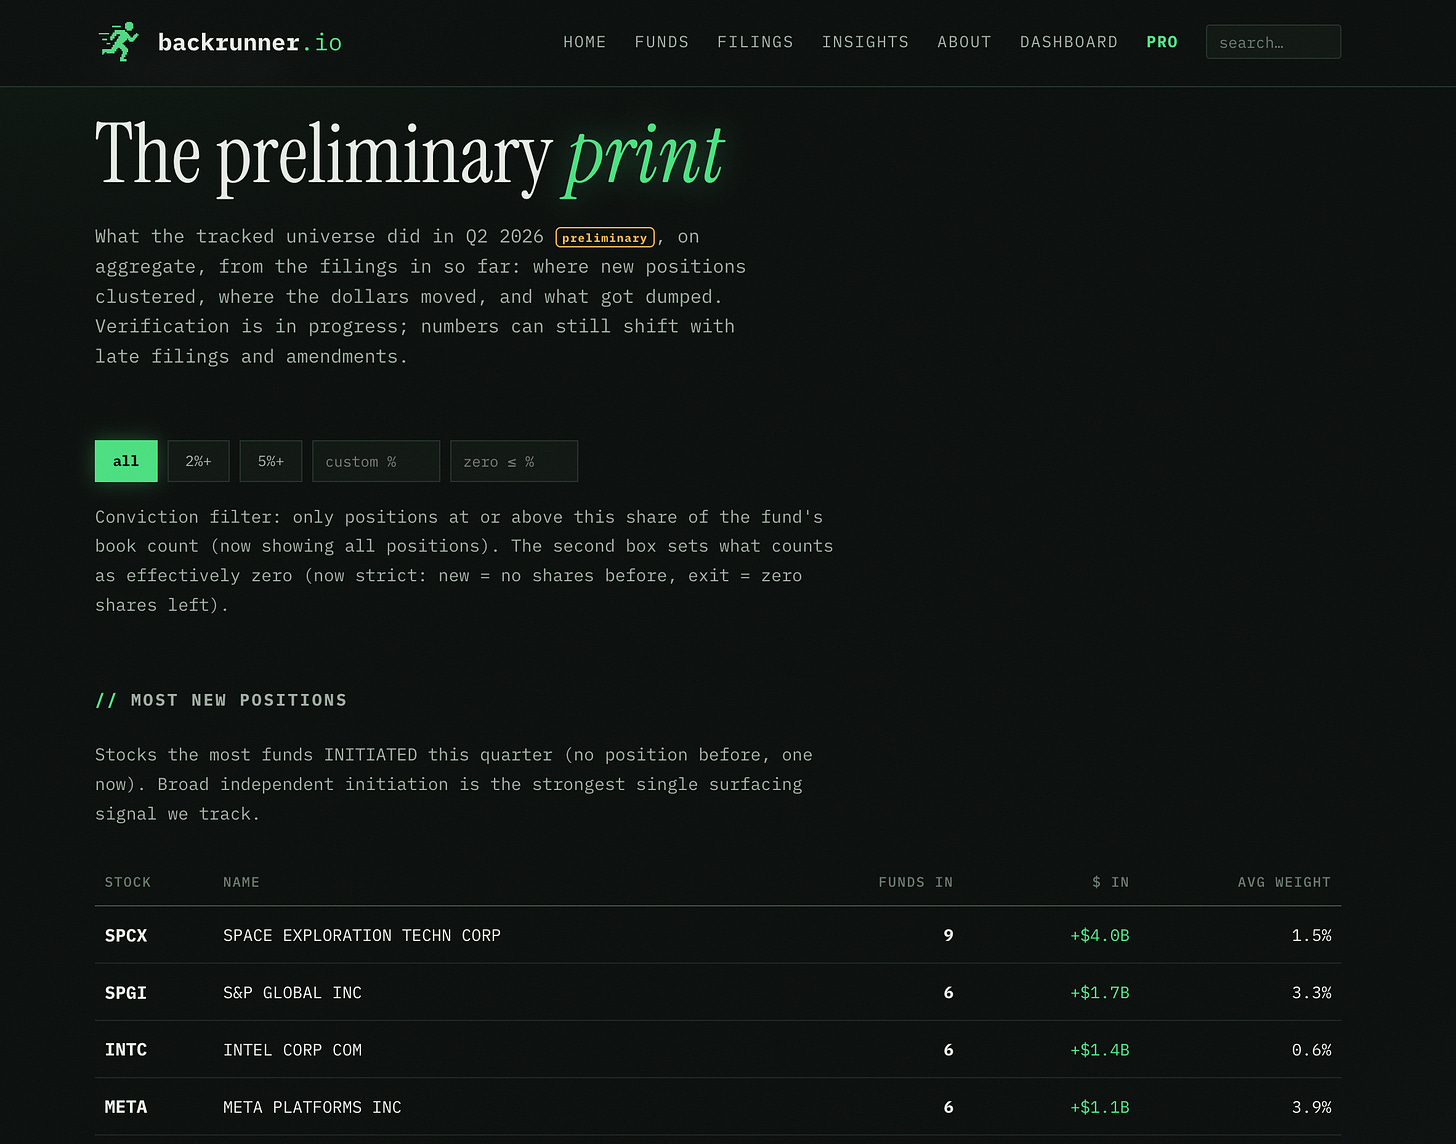This screenshot has height=1144, width=1456.
Task: Click the 3.9% average weight cell
Action: (x=1311, y=1107)
